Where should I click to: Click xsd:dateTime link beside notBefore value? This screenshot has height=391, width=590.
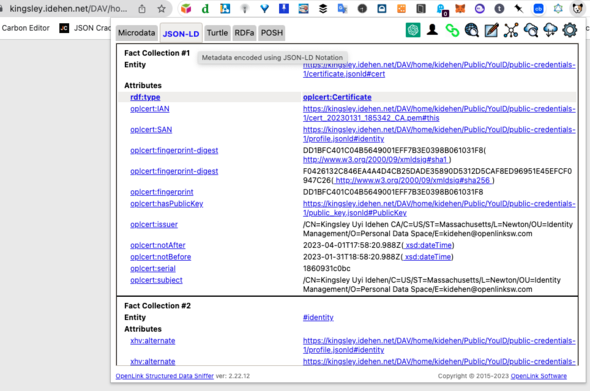pos(427,257)
